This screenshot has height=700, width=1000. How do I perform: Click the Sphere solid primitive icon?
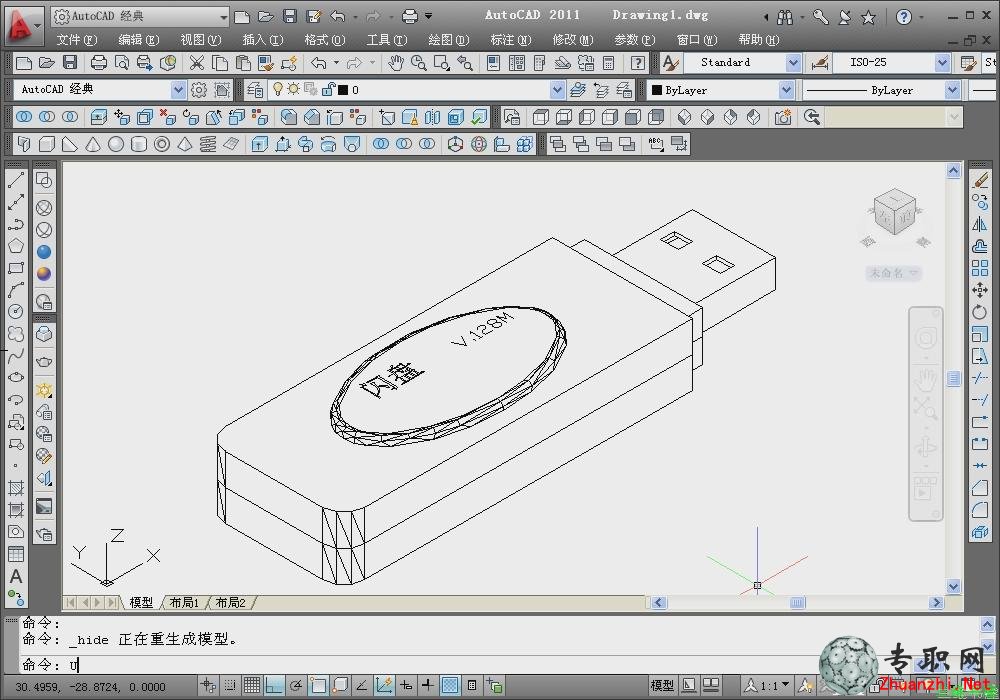tap(115, 145)
